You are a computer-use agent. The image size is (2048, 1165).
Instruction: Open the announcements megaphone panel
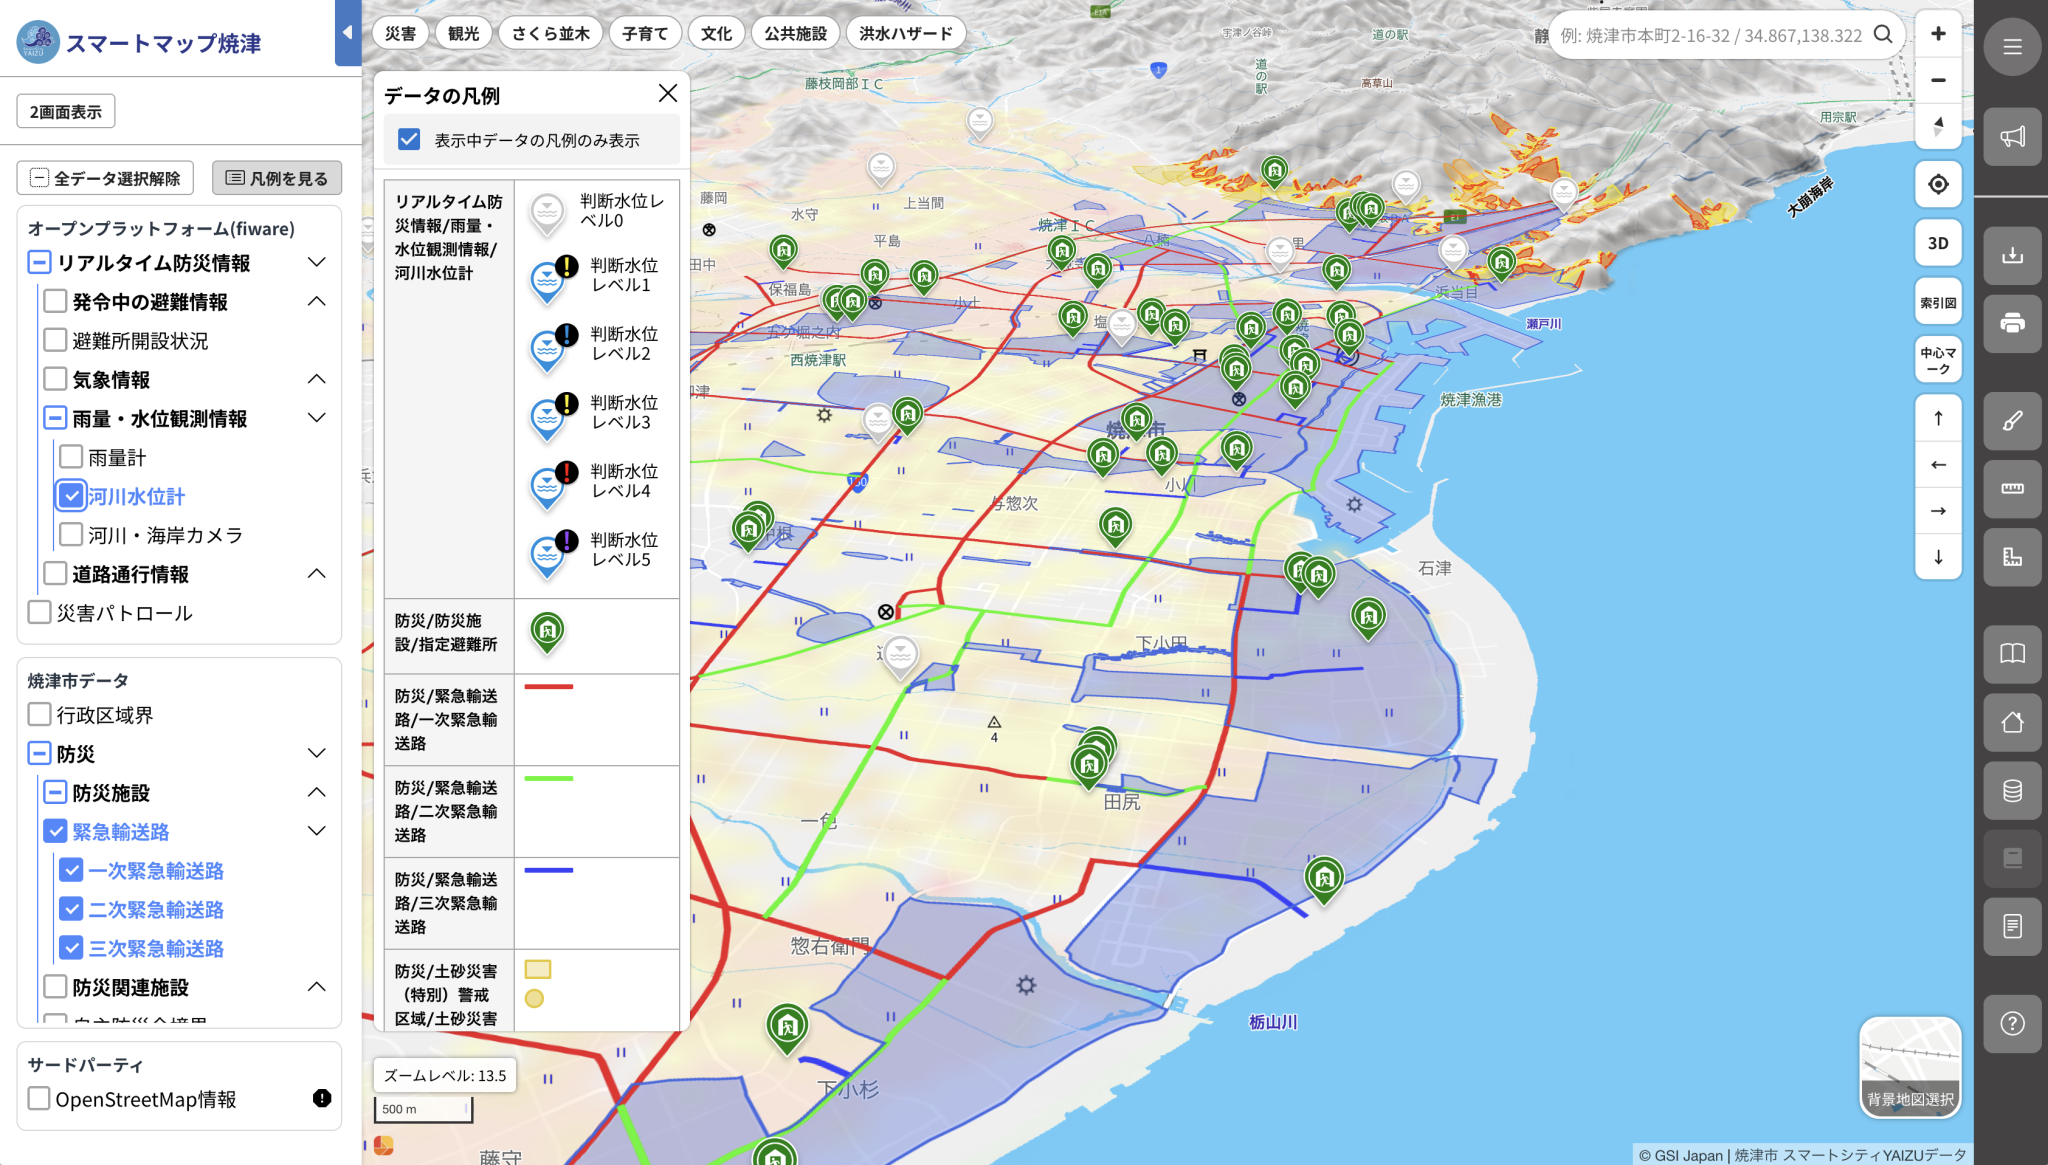tap(2012, 137)
